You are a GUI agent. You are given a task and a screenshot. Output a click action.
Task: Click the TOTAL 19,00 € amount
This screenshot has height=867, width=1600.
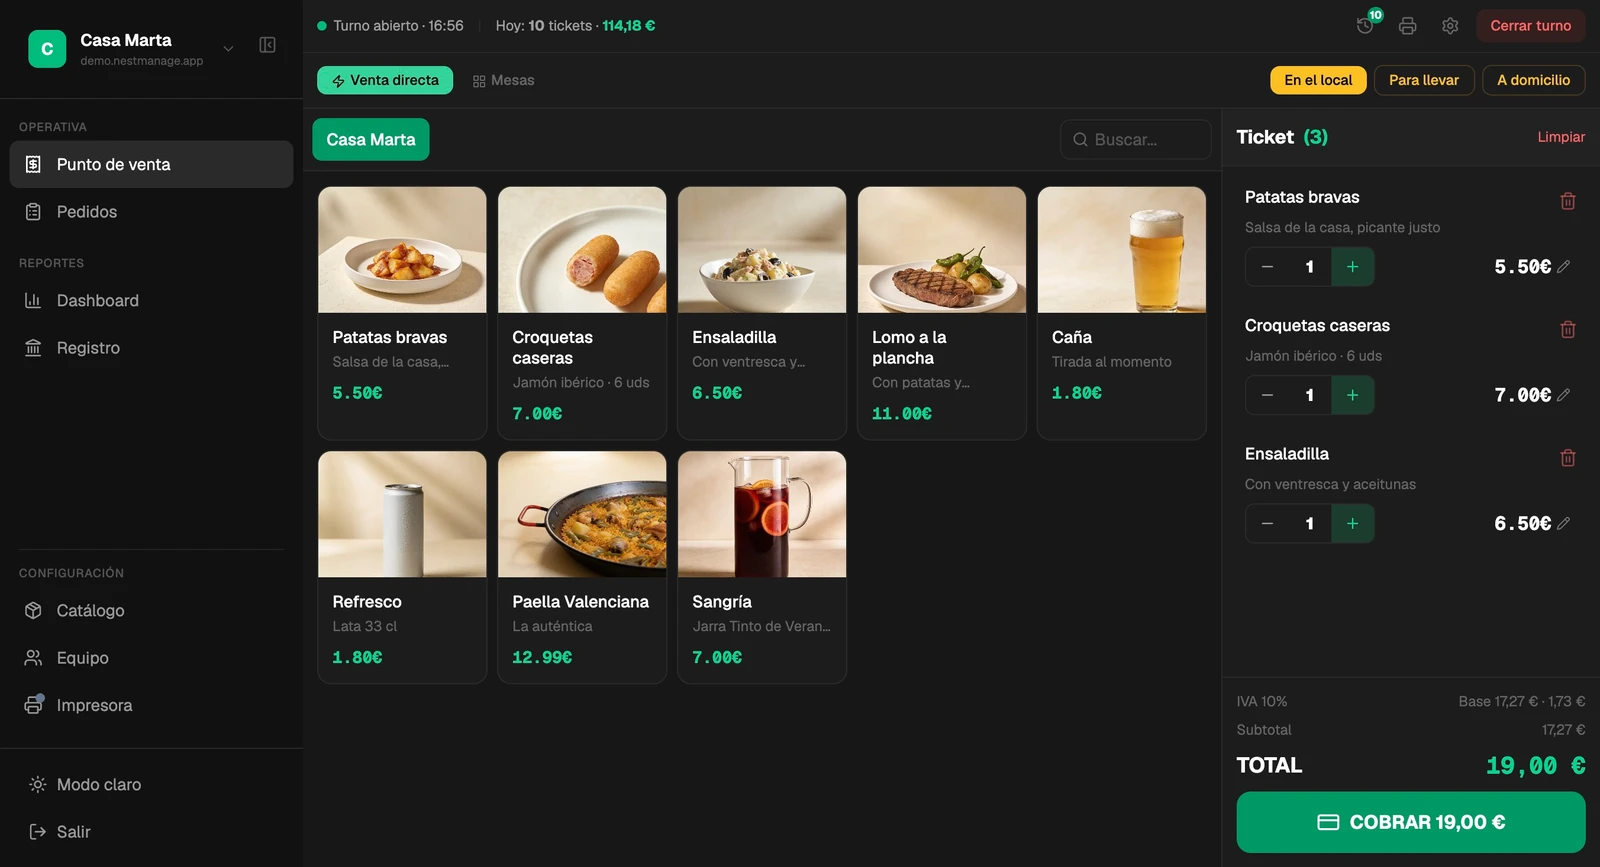[x=1535, y=766]
